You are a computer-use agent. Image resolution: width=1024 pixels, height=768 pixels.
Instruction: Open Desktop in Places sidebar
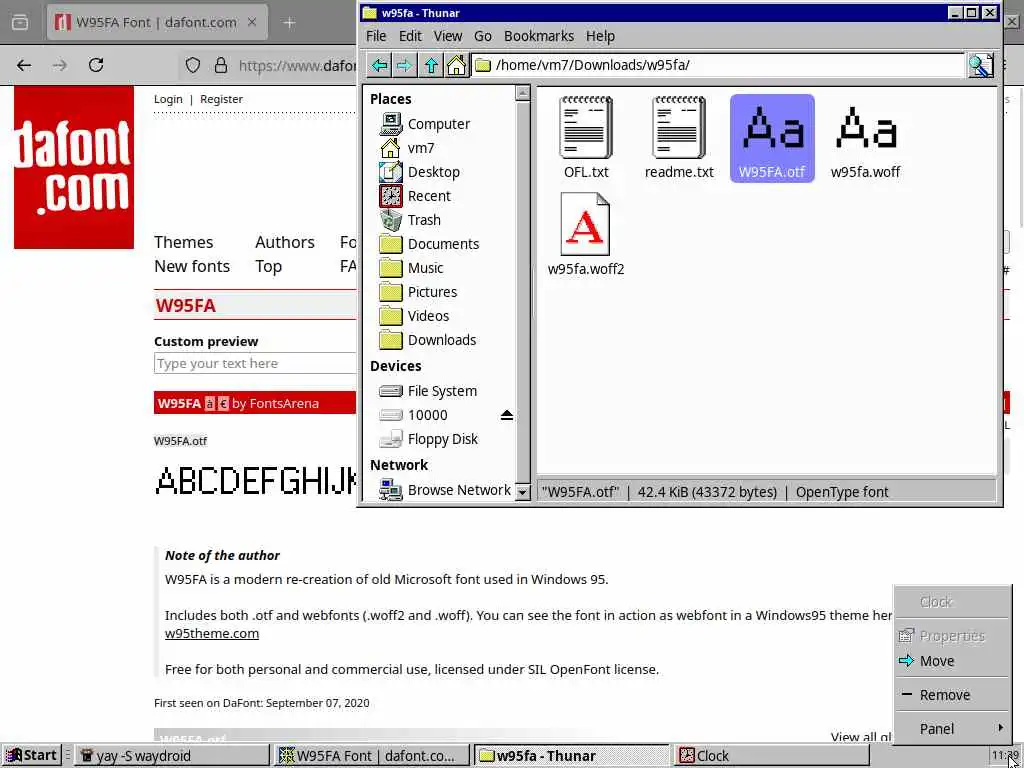[420, 172]
